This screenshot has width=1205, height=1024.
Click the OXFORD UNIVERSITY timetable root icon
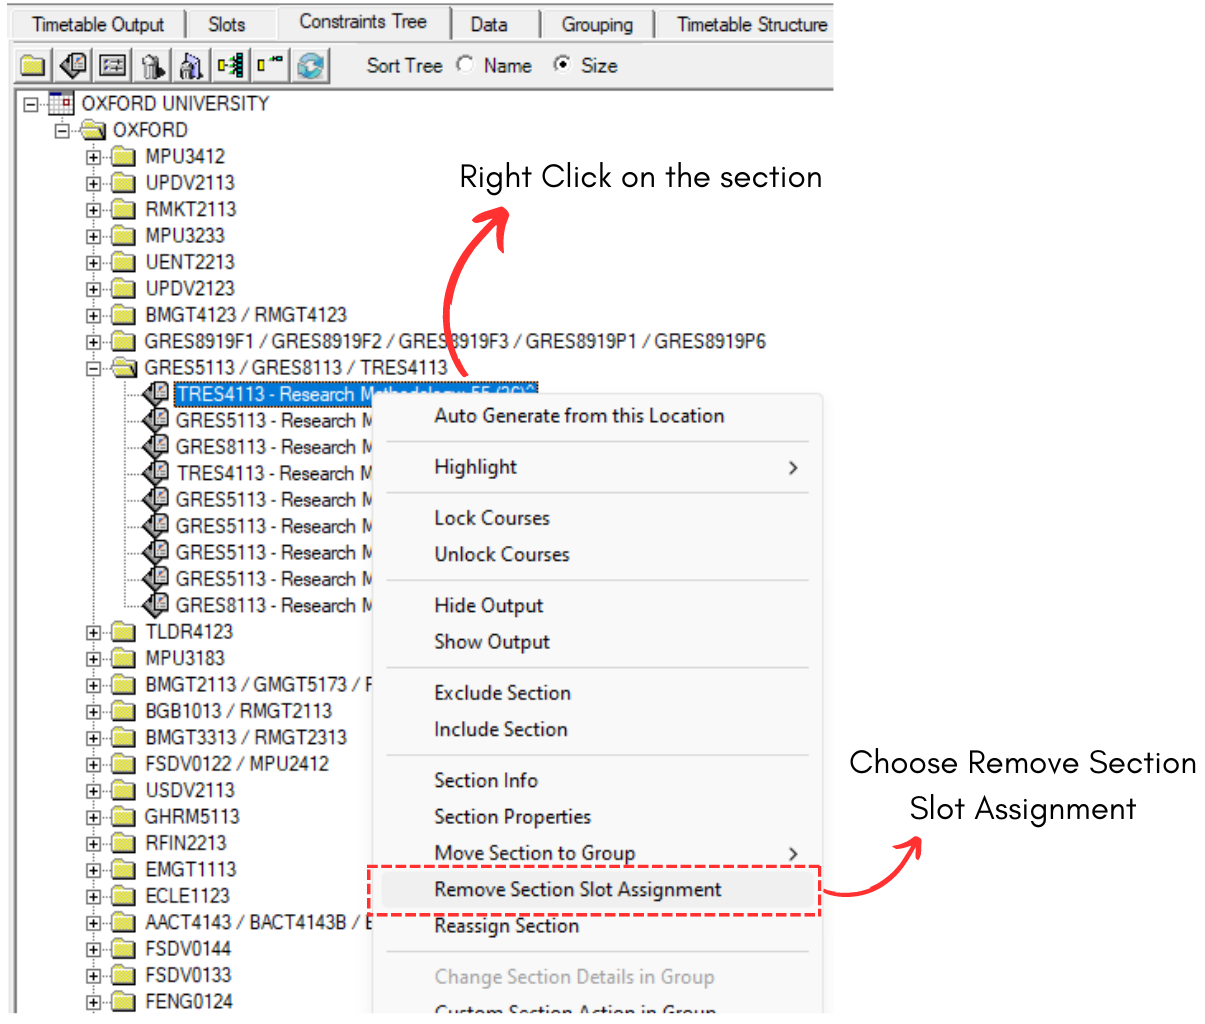tap(61, 104)
